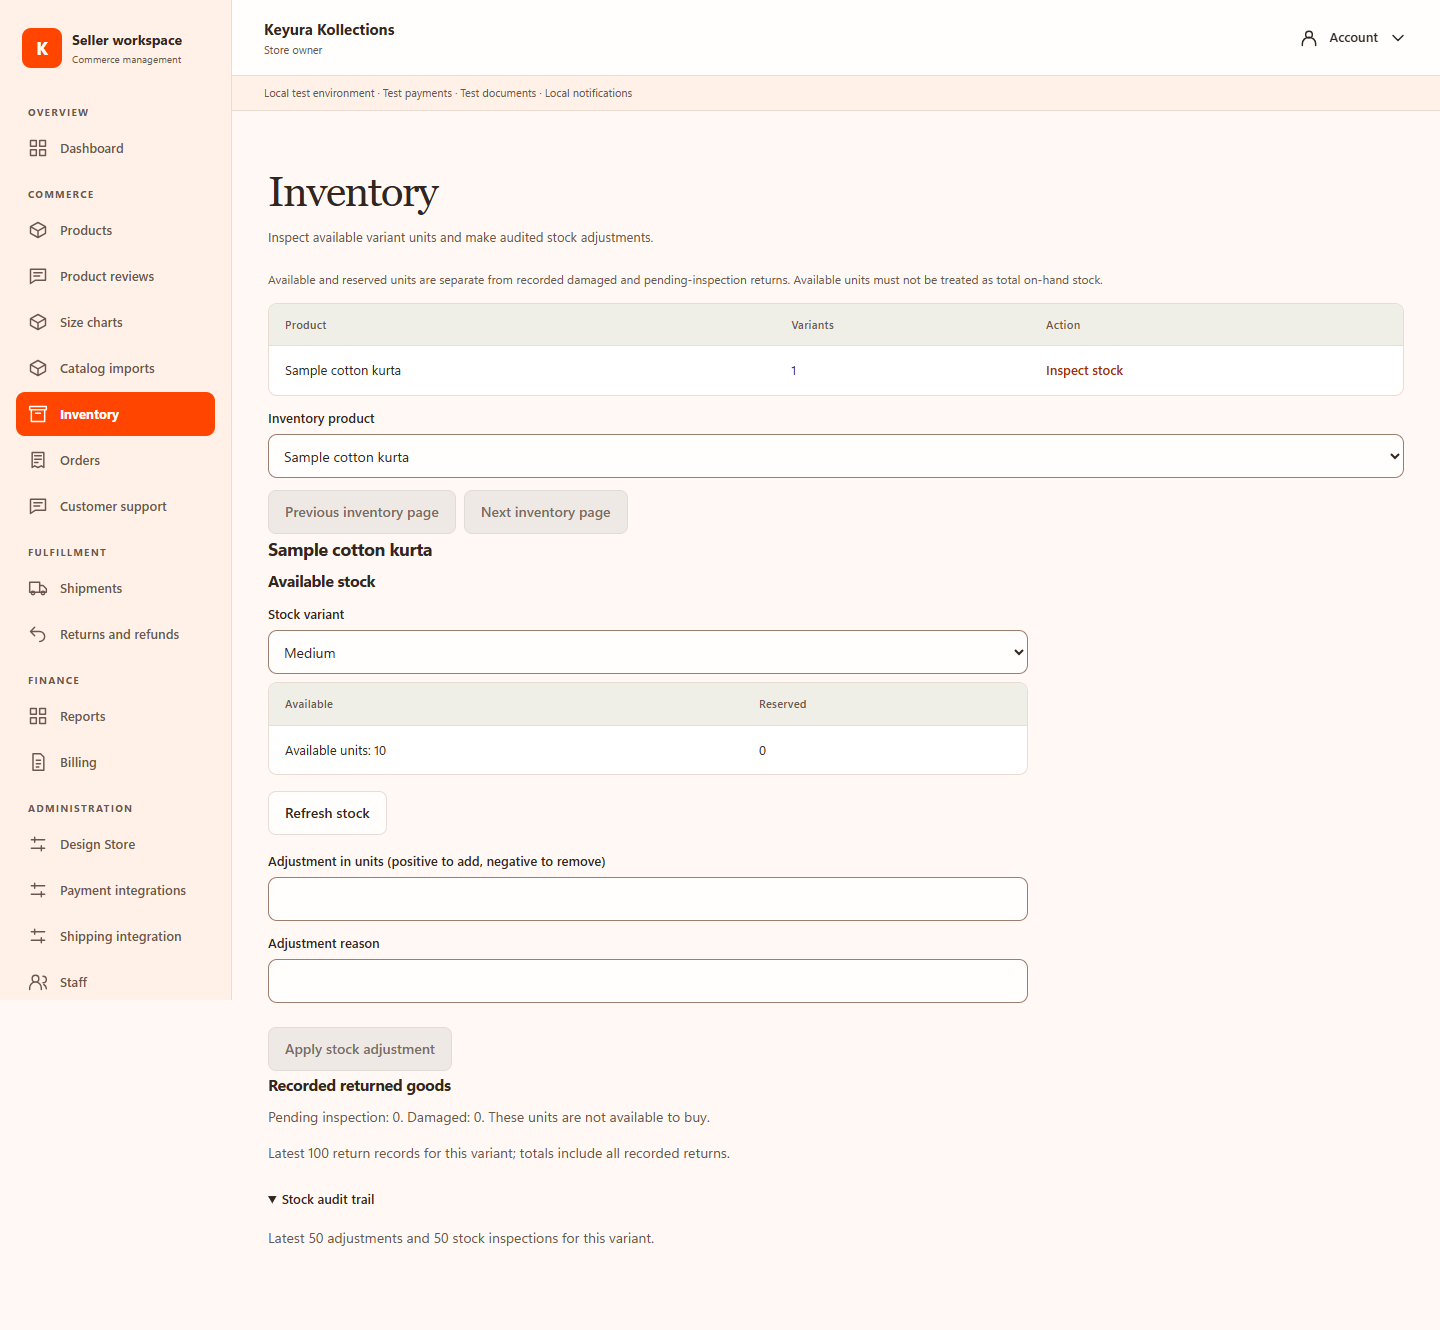
Task: Expand the Account menu chevron
Action: tap(1398, 38)
